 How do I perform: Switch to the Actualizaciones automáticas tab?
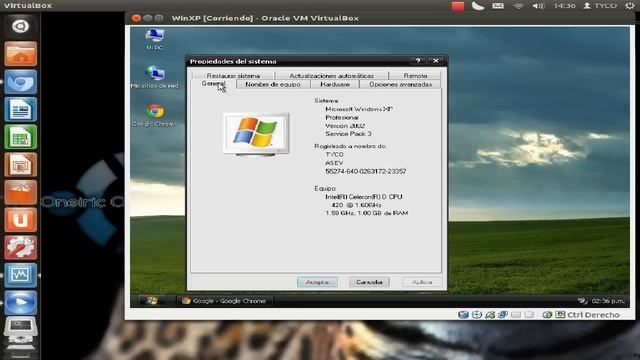331,76
